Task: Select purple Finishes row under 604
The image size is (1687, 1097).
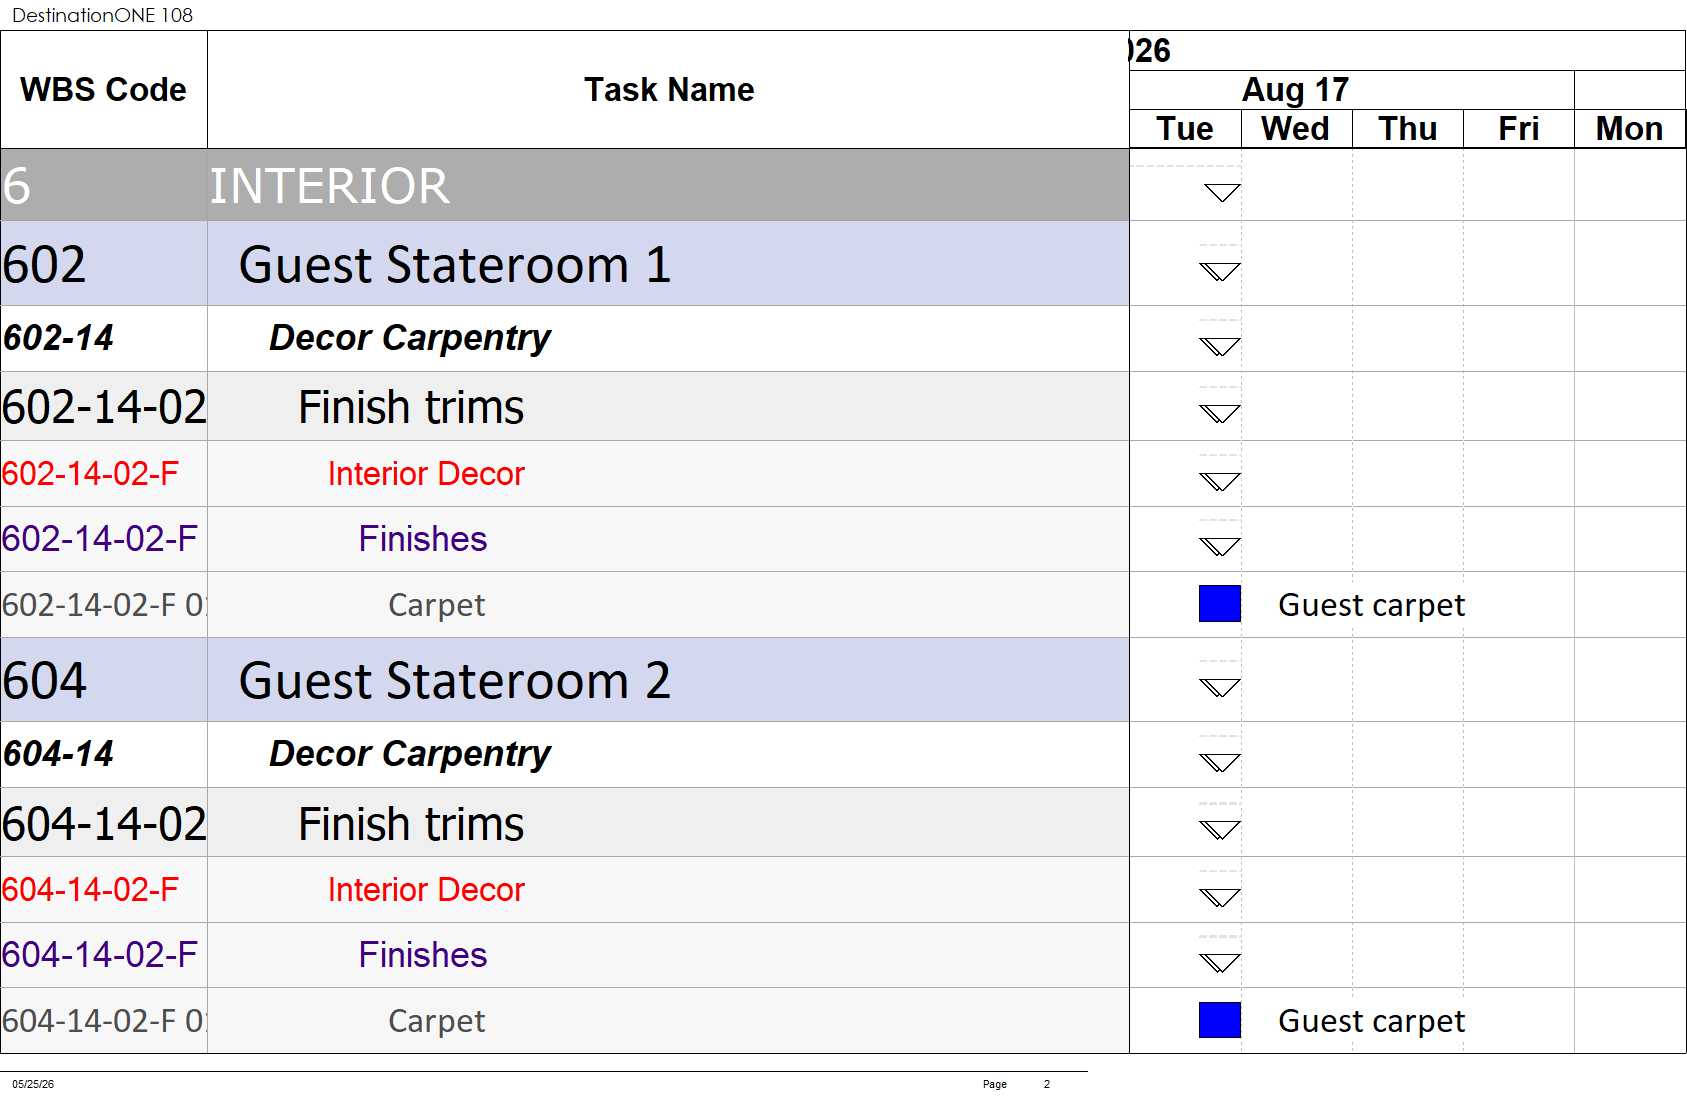Action: pos(565,955)
